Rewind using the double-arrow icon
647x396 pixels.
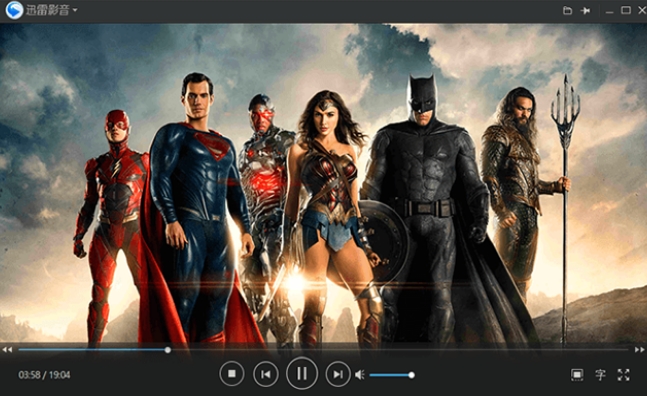[7, 350]
